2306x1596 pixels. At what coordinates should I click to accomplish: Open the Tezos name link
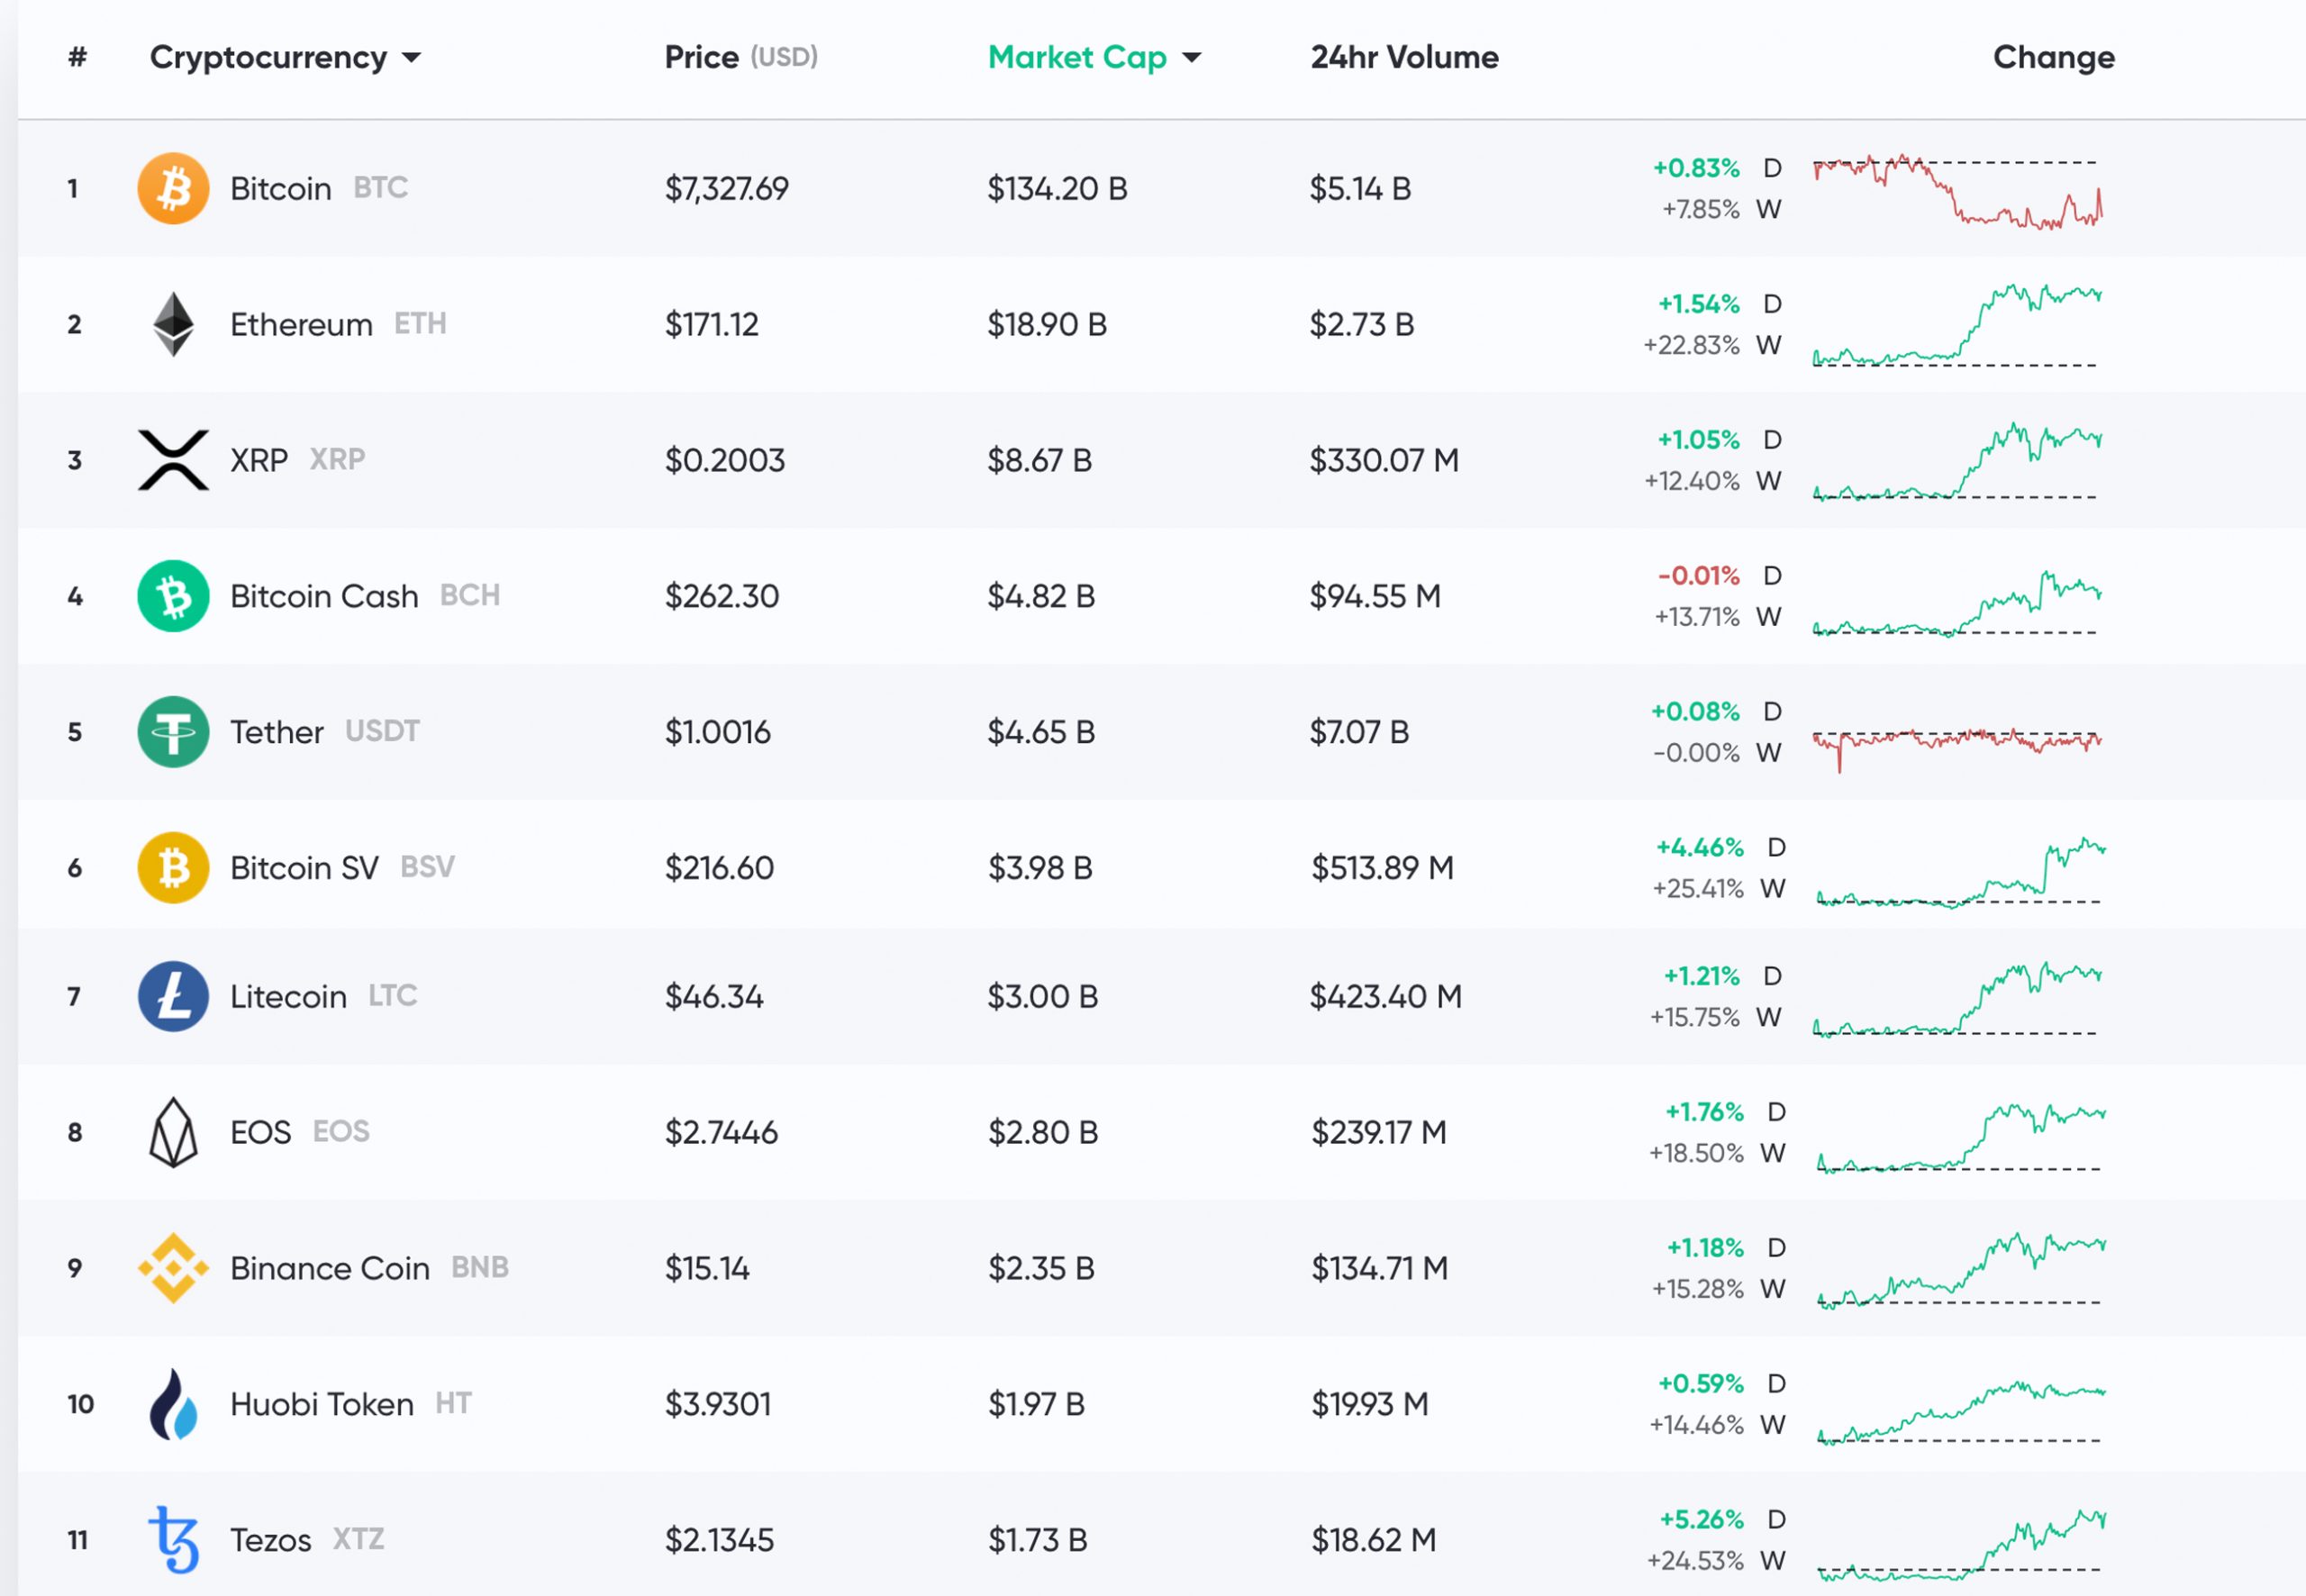click(x=271, y=1540)
